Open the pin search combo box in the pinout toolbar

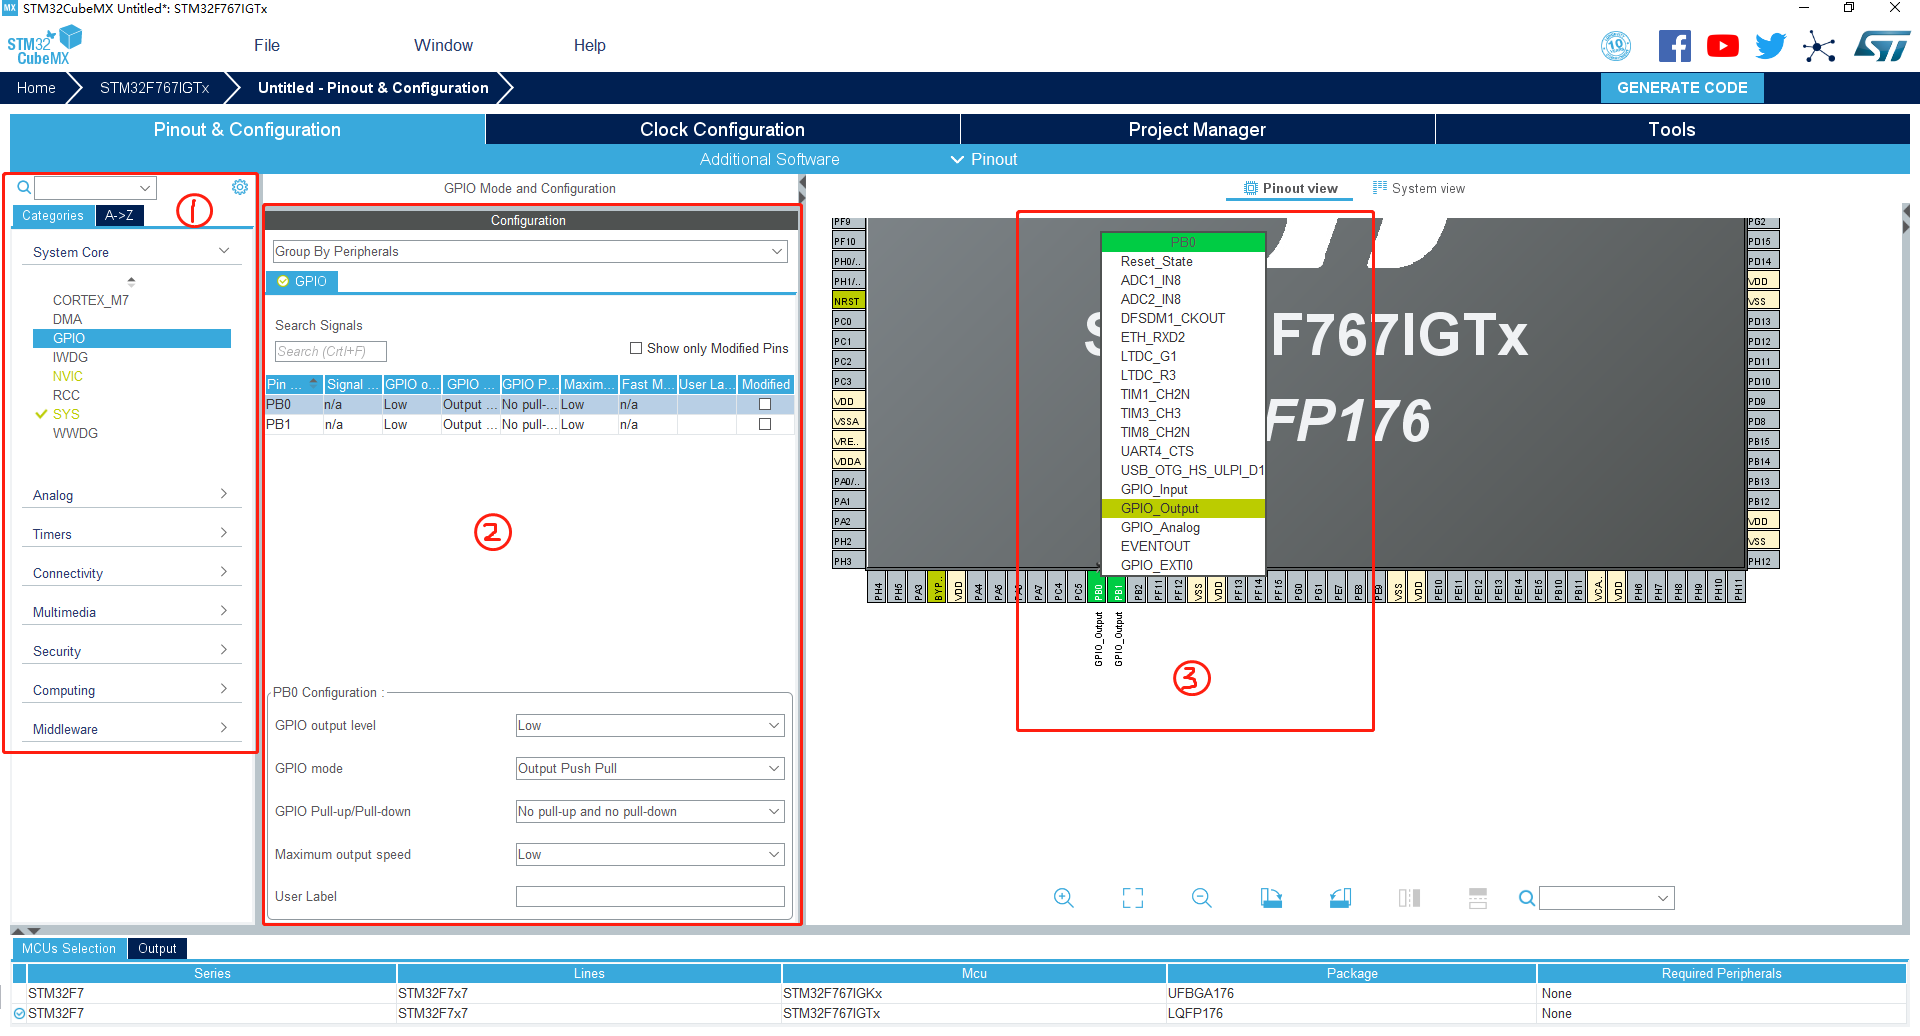click(x=1607, y=898)
